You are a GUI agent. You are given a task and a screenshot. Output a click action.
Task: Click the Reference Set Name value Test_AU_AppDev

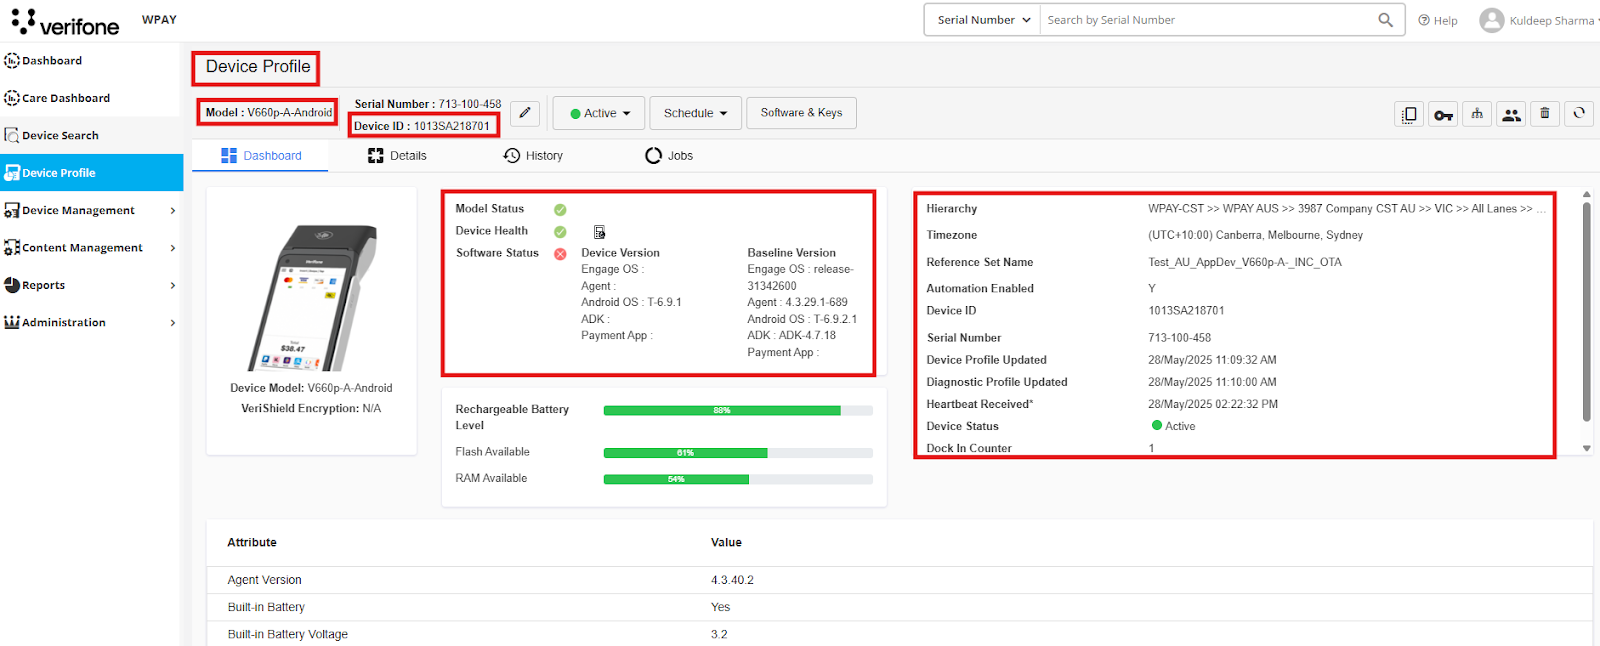[1245, 262]
